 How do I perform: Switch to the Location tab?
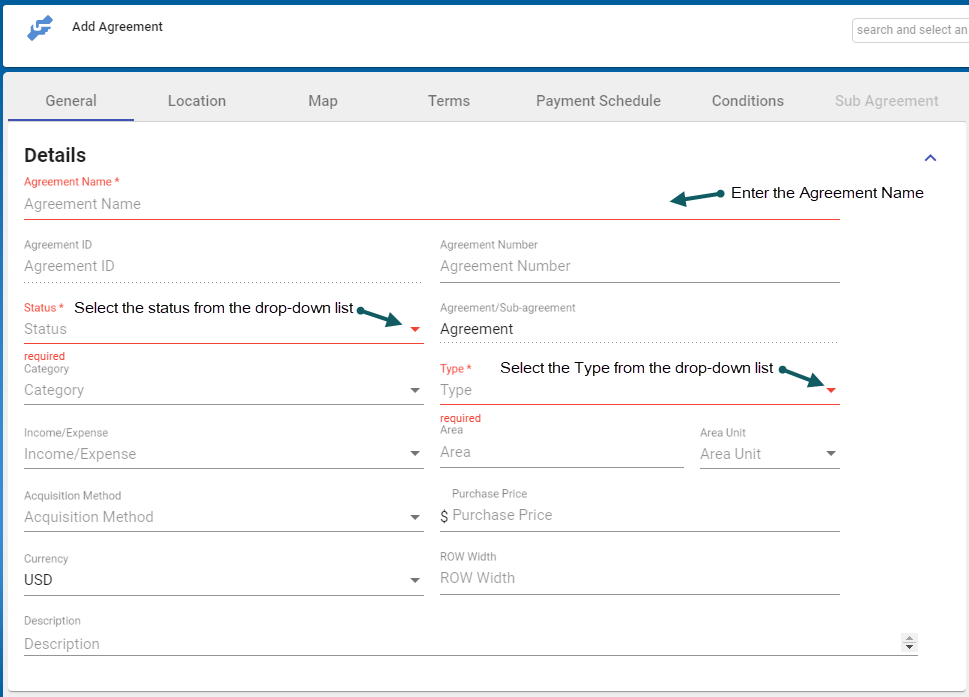[197, 101]
